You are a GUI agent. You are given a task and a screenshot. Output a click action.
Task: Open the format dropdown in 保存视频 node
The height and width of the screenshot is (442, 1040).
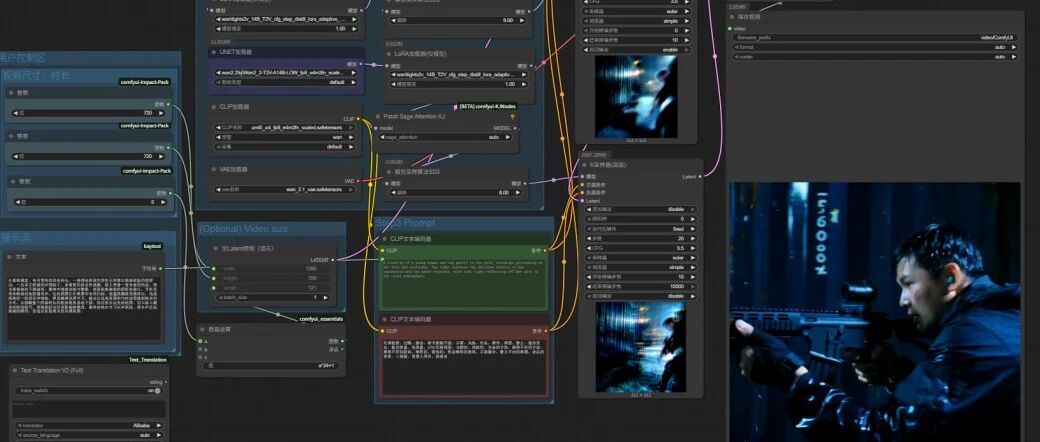(x=875, y=47)
